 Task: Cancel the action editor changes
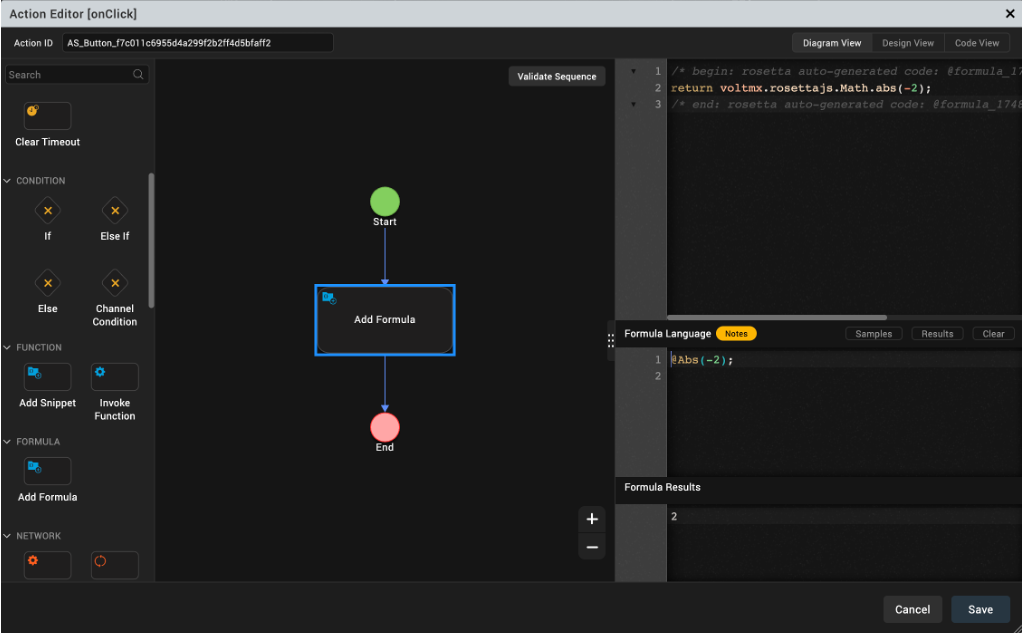[912, 610]
